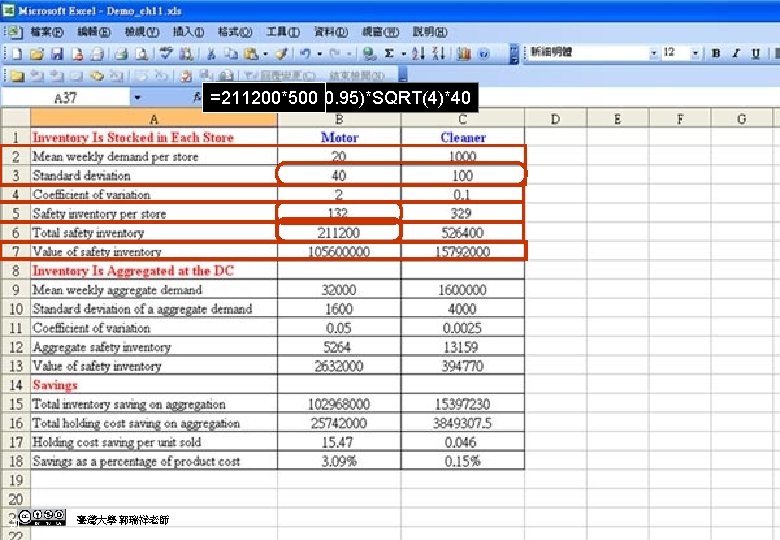Select row 19 header

15,480
